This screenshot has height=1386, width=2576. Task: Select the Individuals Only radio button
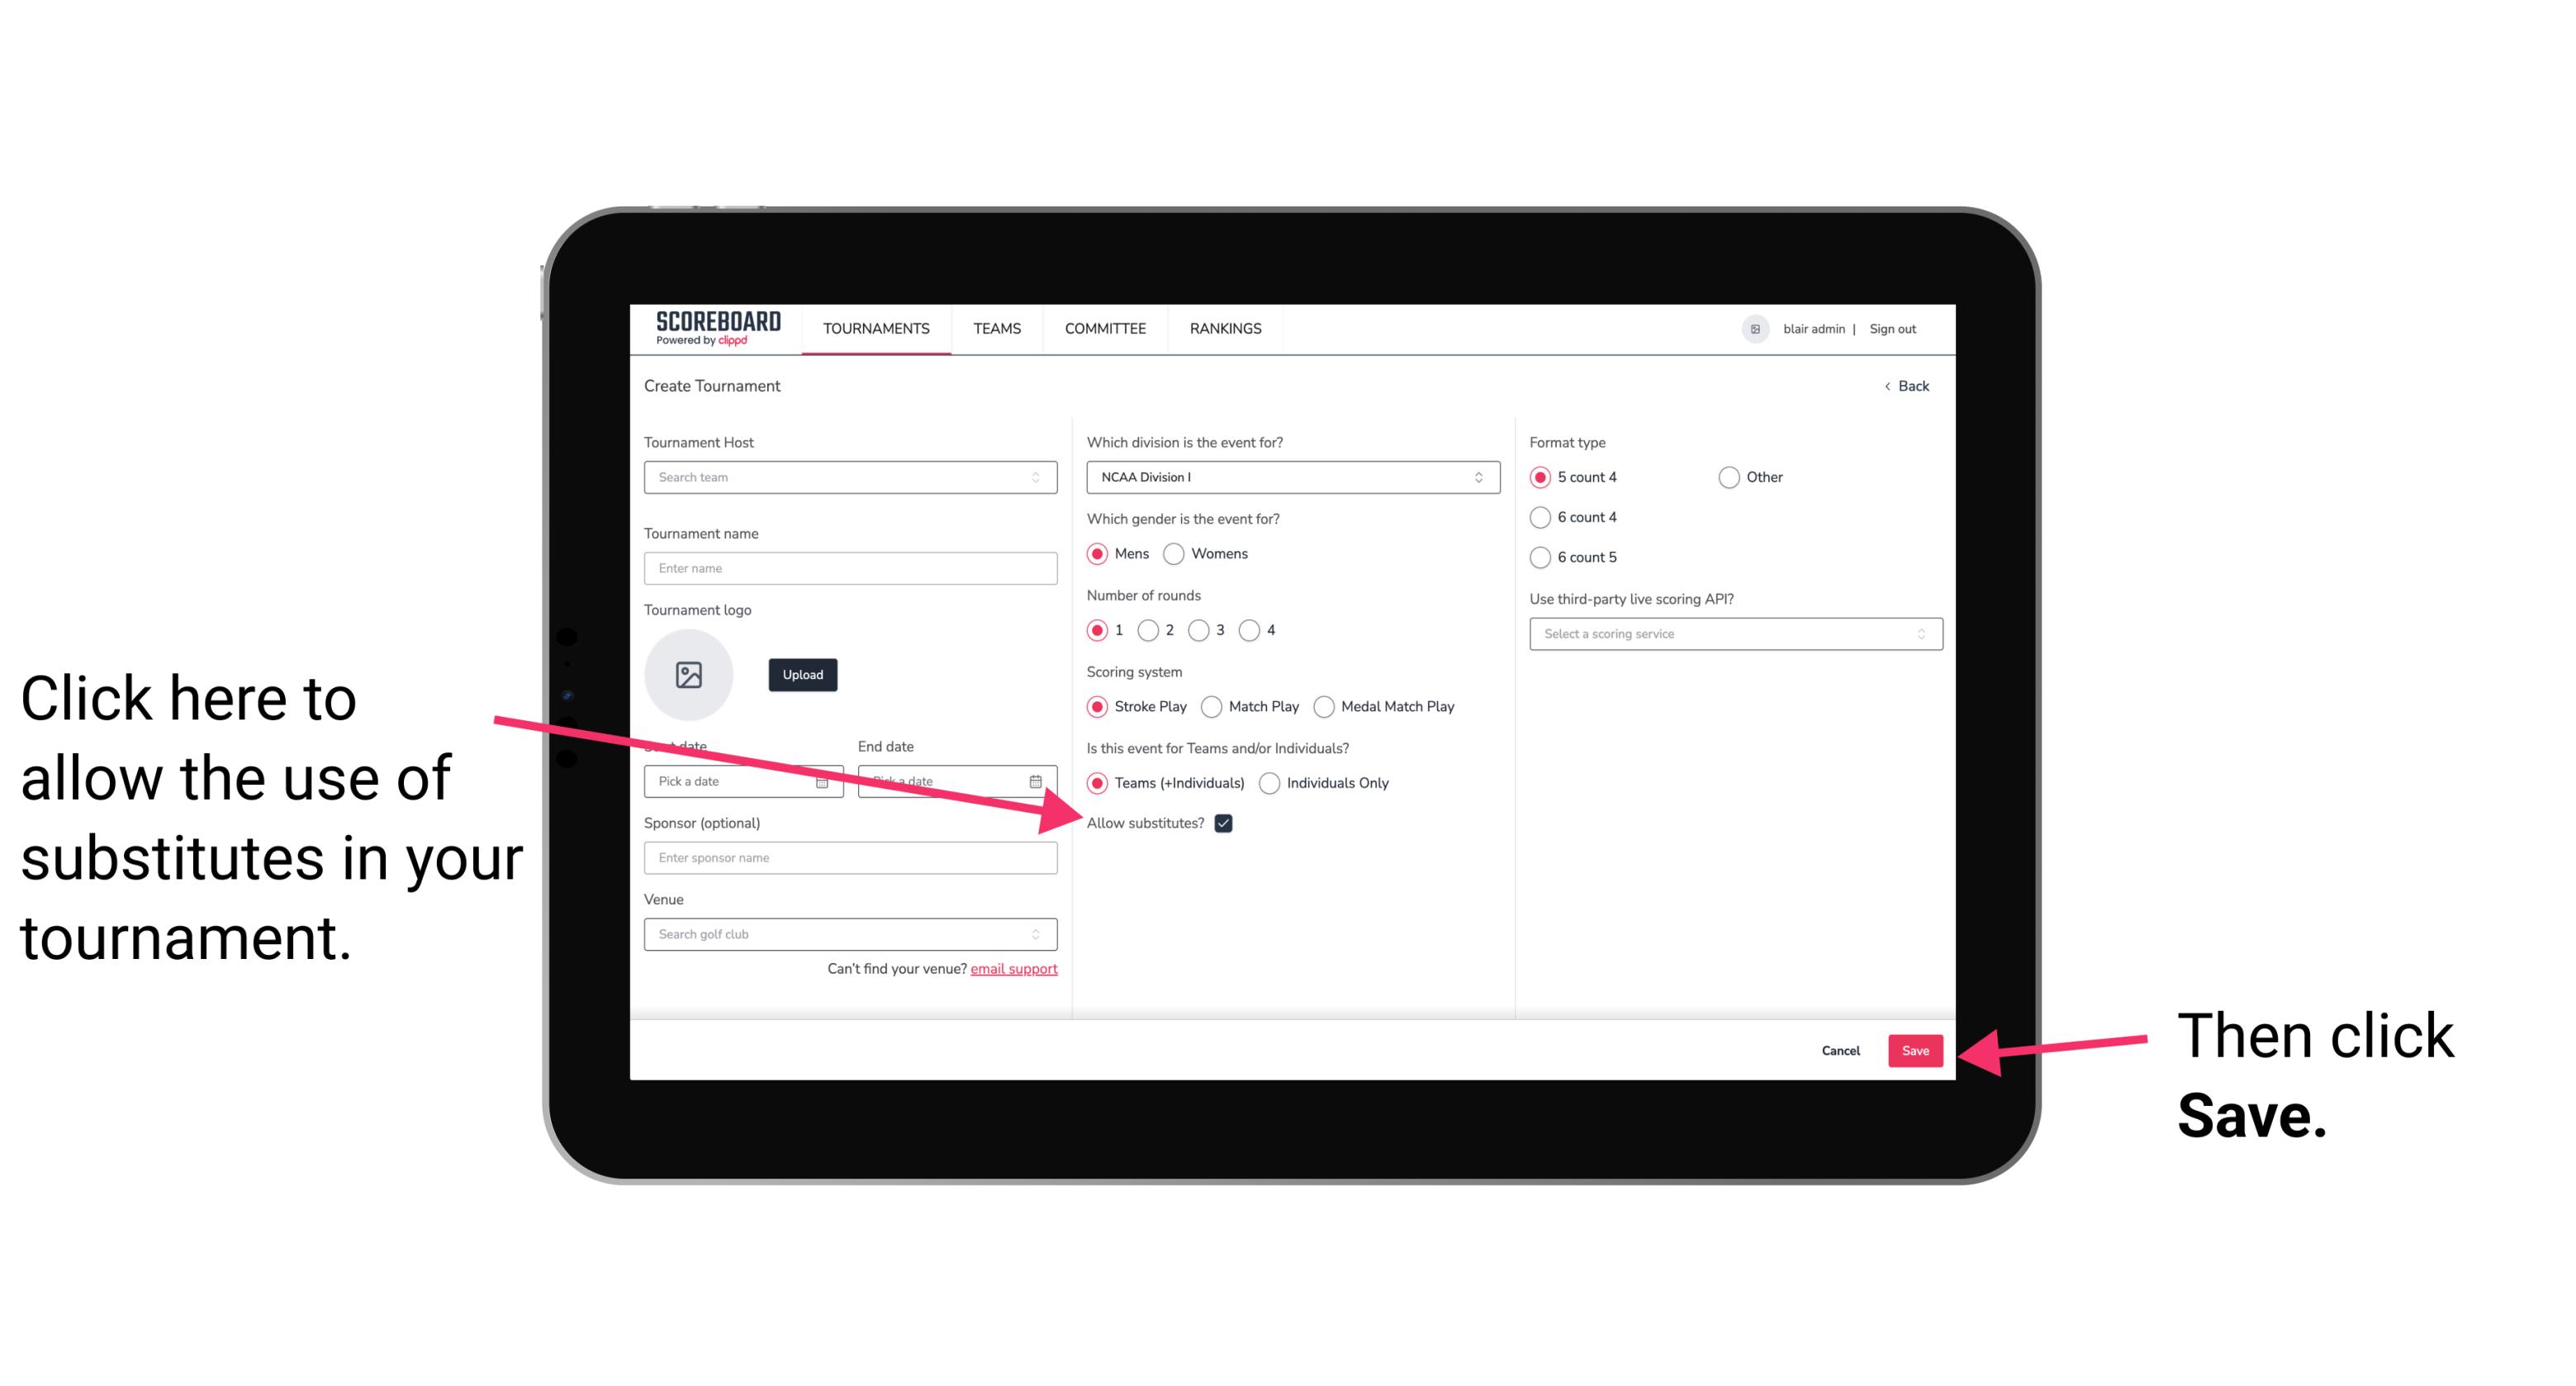[1268, 784]
